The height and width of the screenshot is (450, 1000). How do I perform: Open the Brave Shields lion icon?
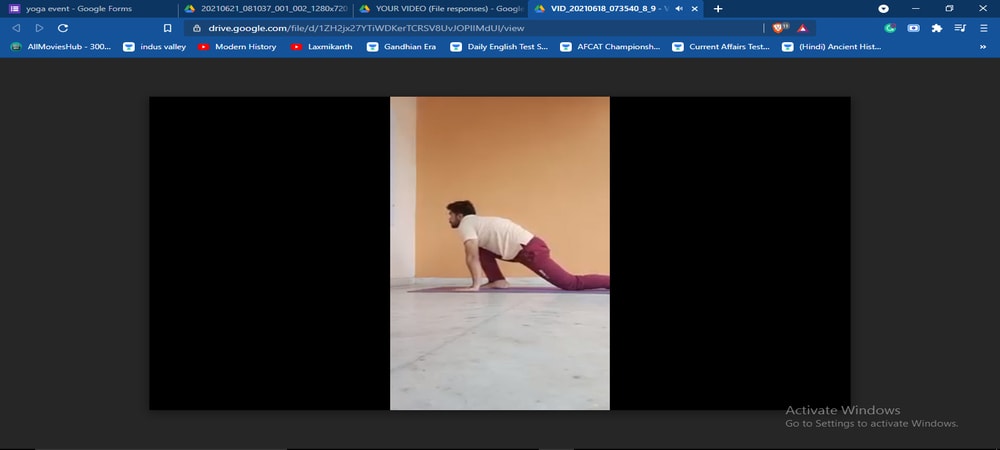780,28
